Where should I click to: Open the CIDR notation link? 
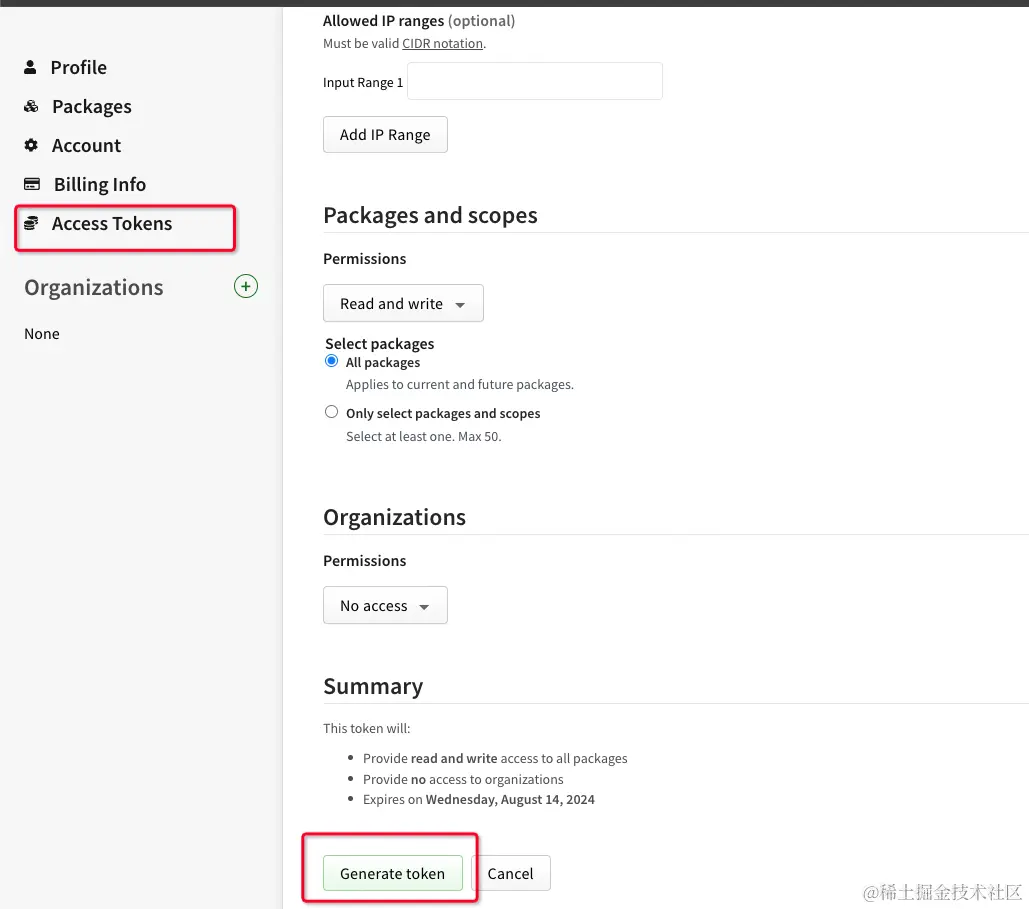[442, 43]
